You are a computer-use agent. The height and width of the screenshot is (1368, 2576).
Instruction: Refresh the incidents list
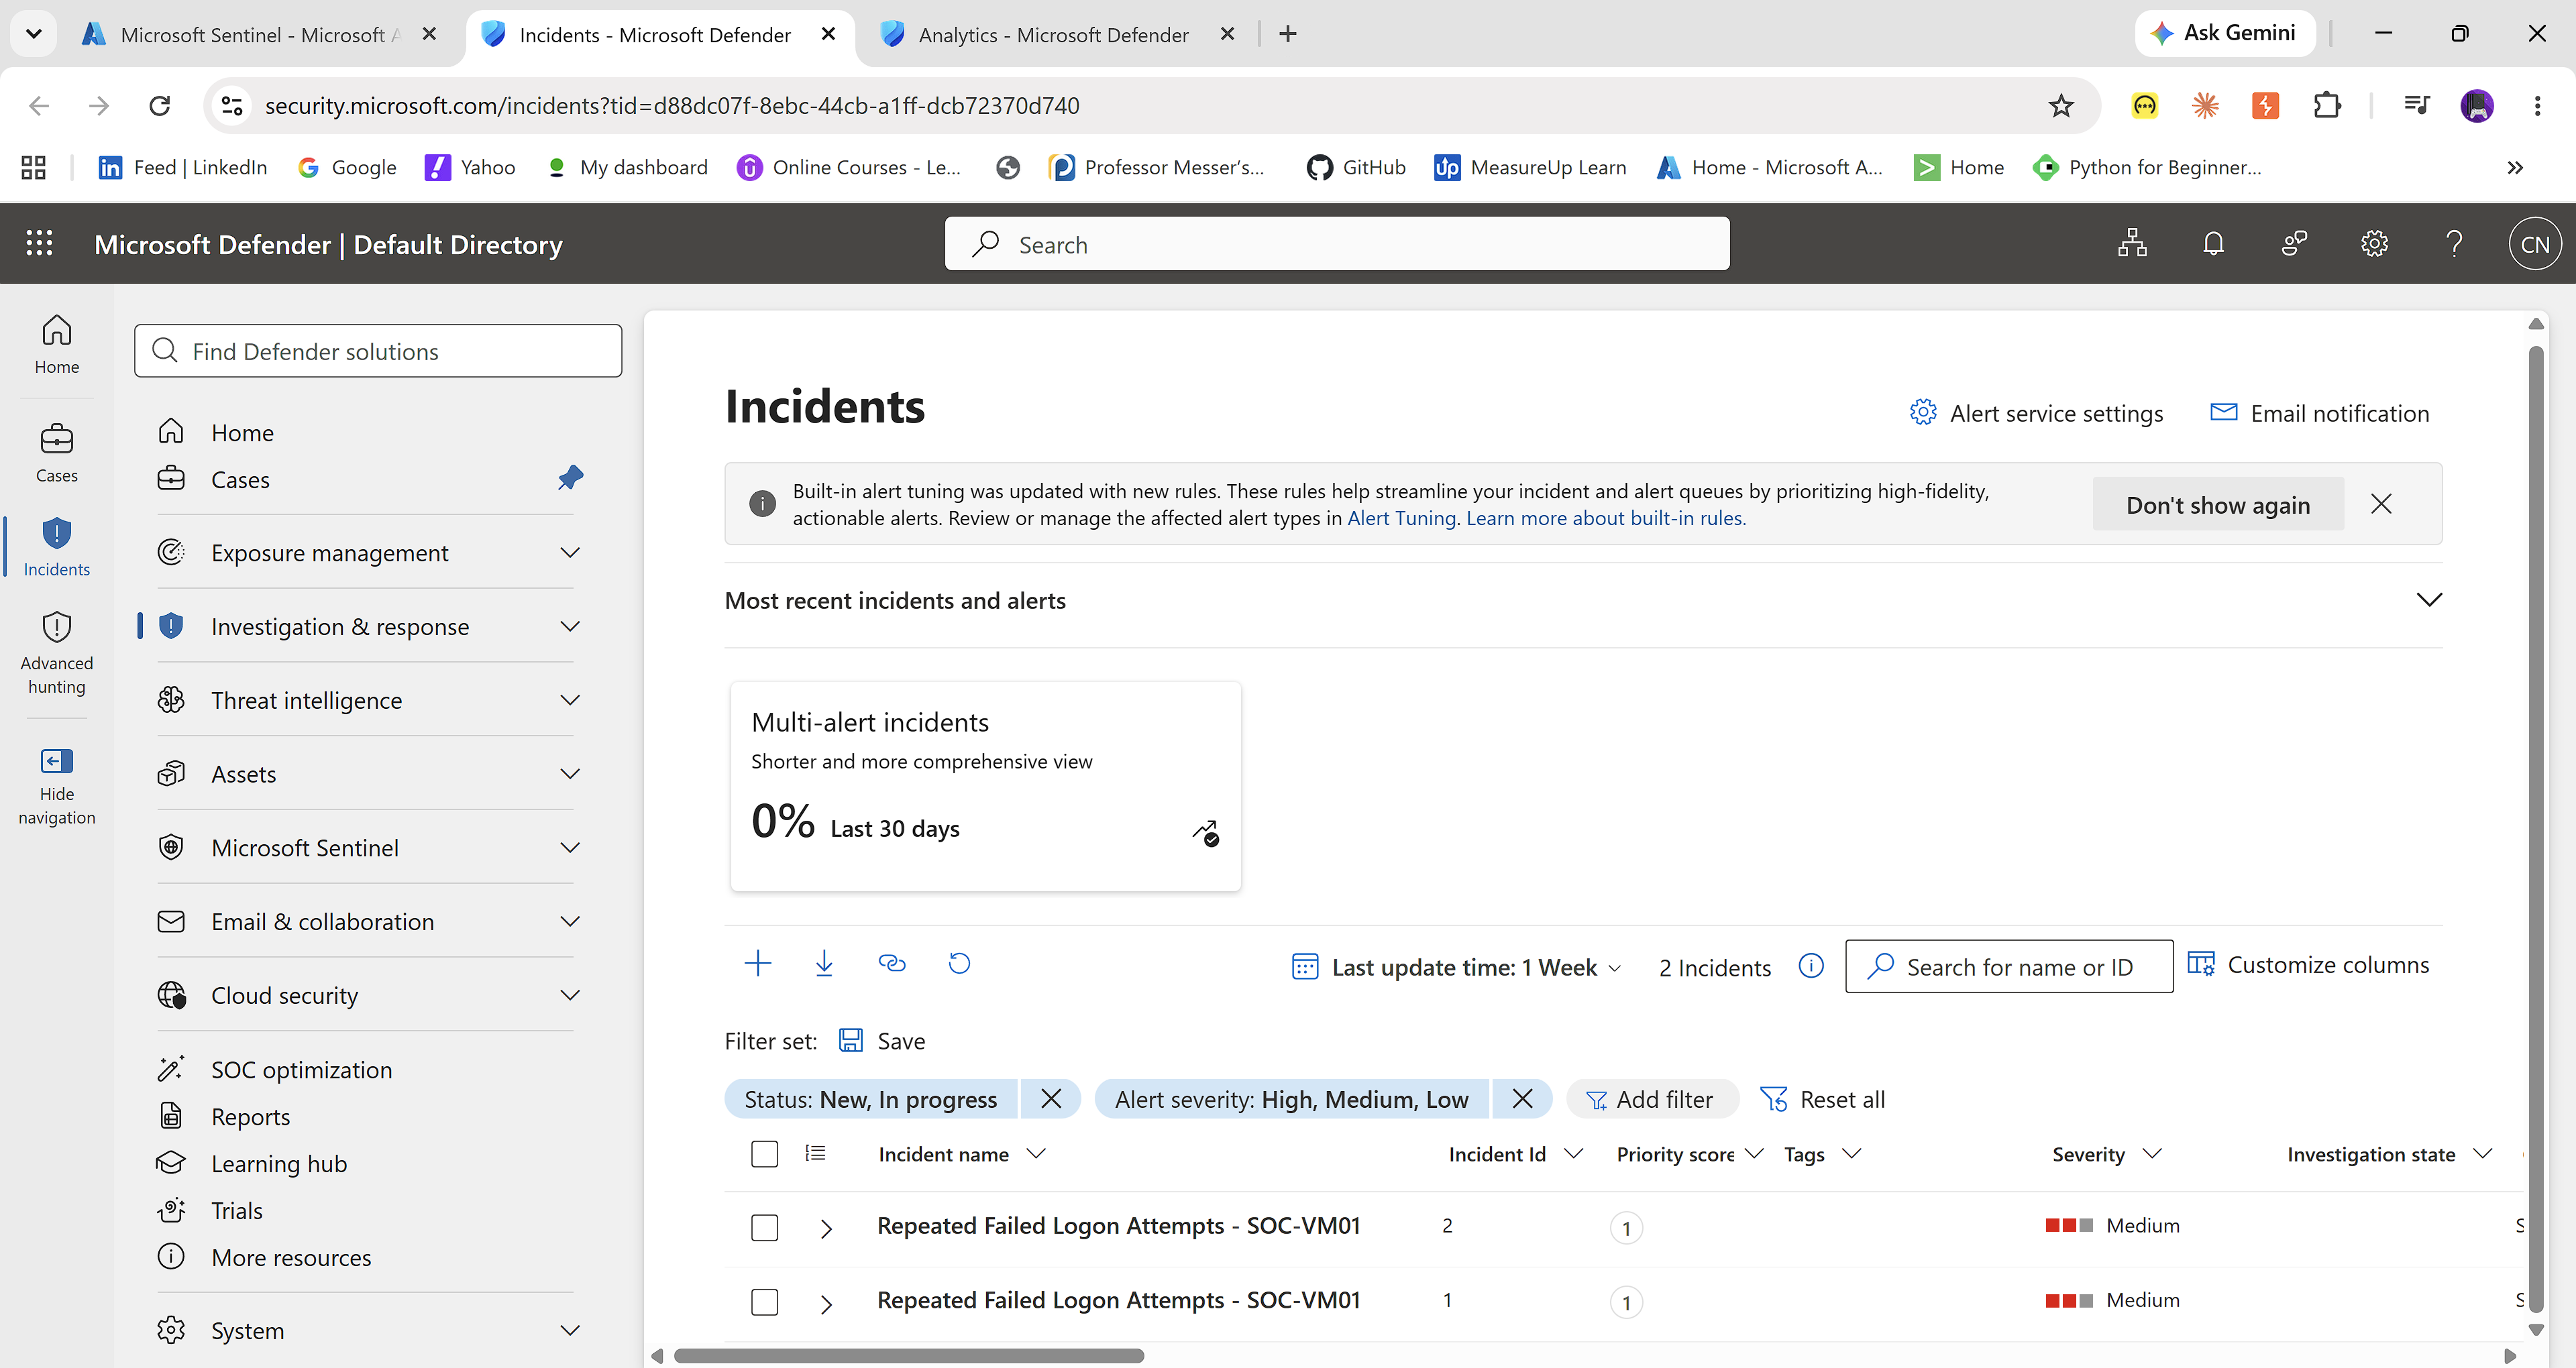coord(959,963)
